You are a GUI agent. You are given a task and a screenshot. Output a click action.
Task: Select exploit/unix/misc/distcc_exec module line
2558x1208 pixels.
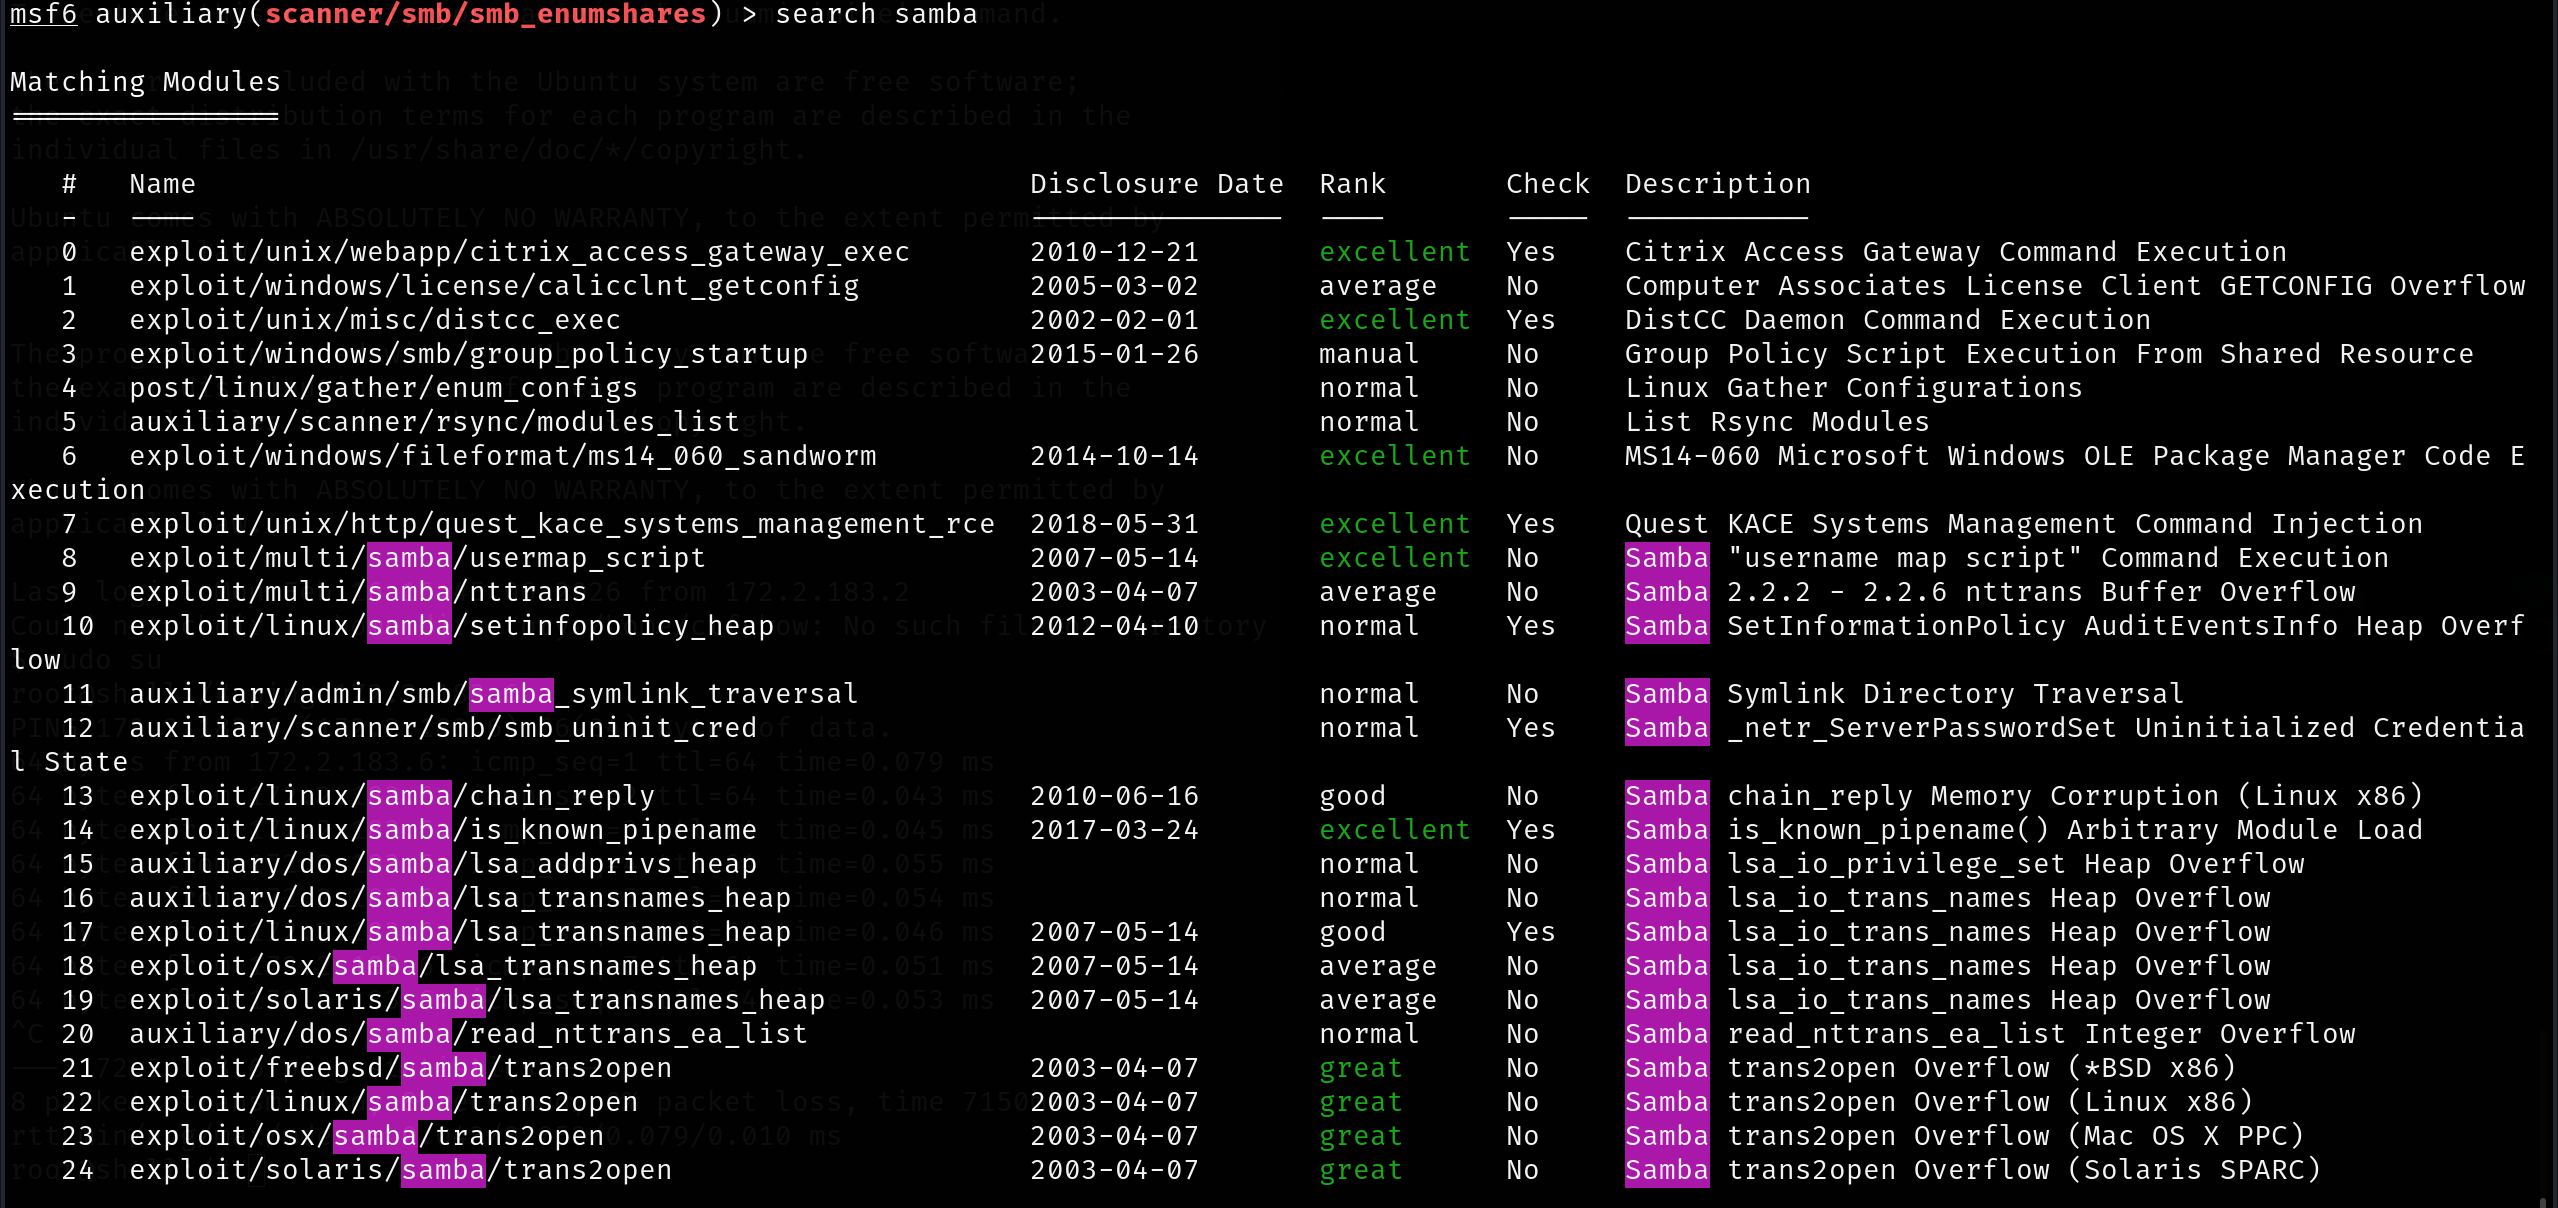pyautogui.click(x=375, y=320)
